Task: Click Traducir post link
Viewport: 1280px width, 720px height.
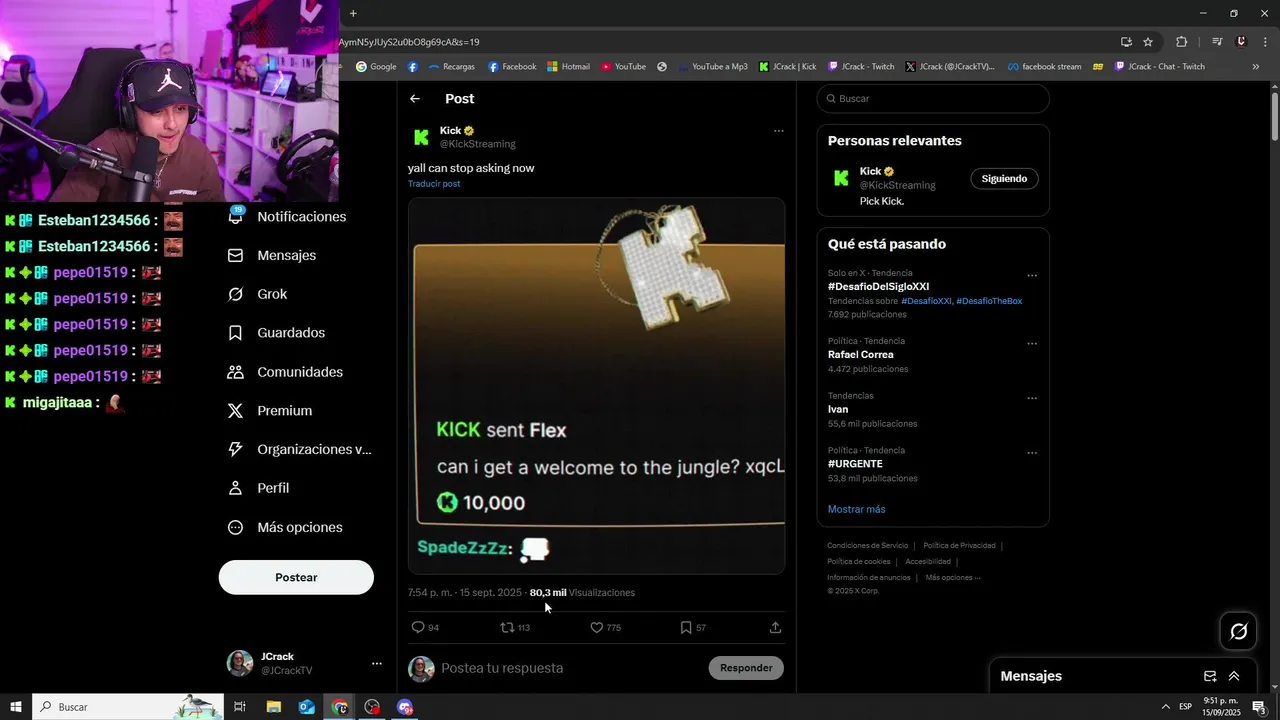Action: pyautogui.click(x=434, y=184)
